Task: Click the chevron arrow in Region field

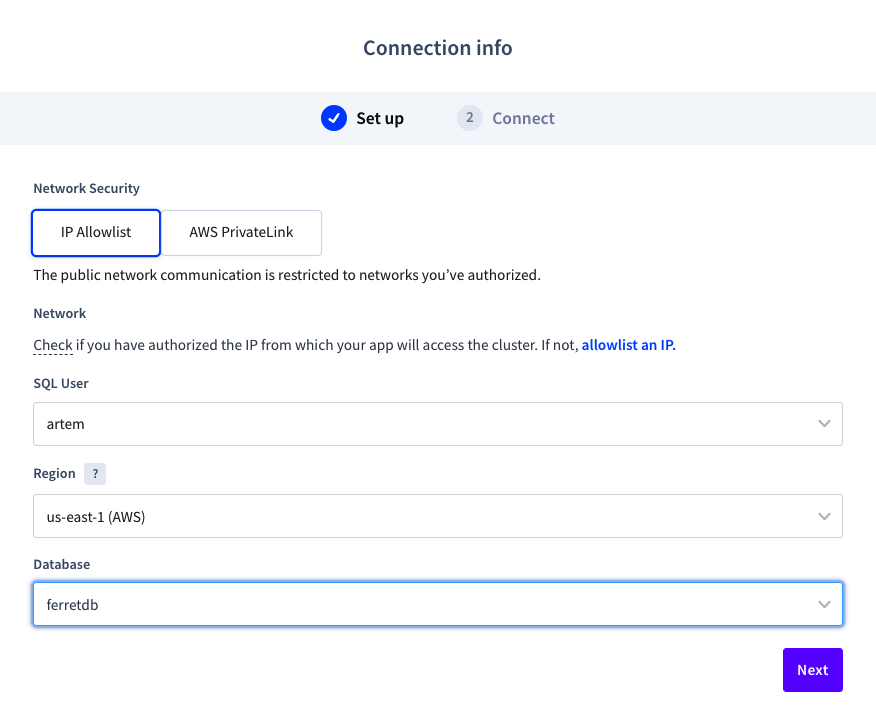Action: coord(824,516)
